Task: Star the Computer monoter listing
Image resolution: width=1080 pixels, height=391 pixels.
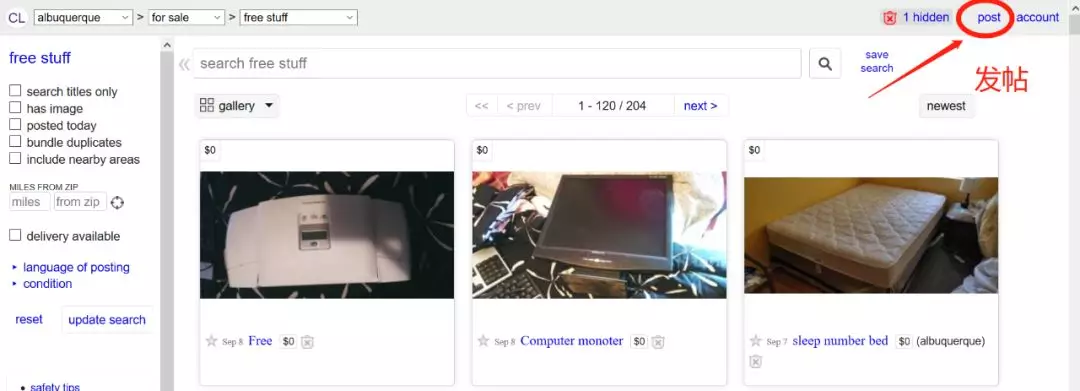Action: coord(484,341)
